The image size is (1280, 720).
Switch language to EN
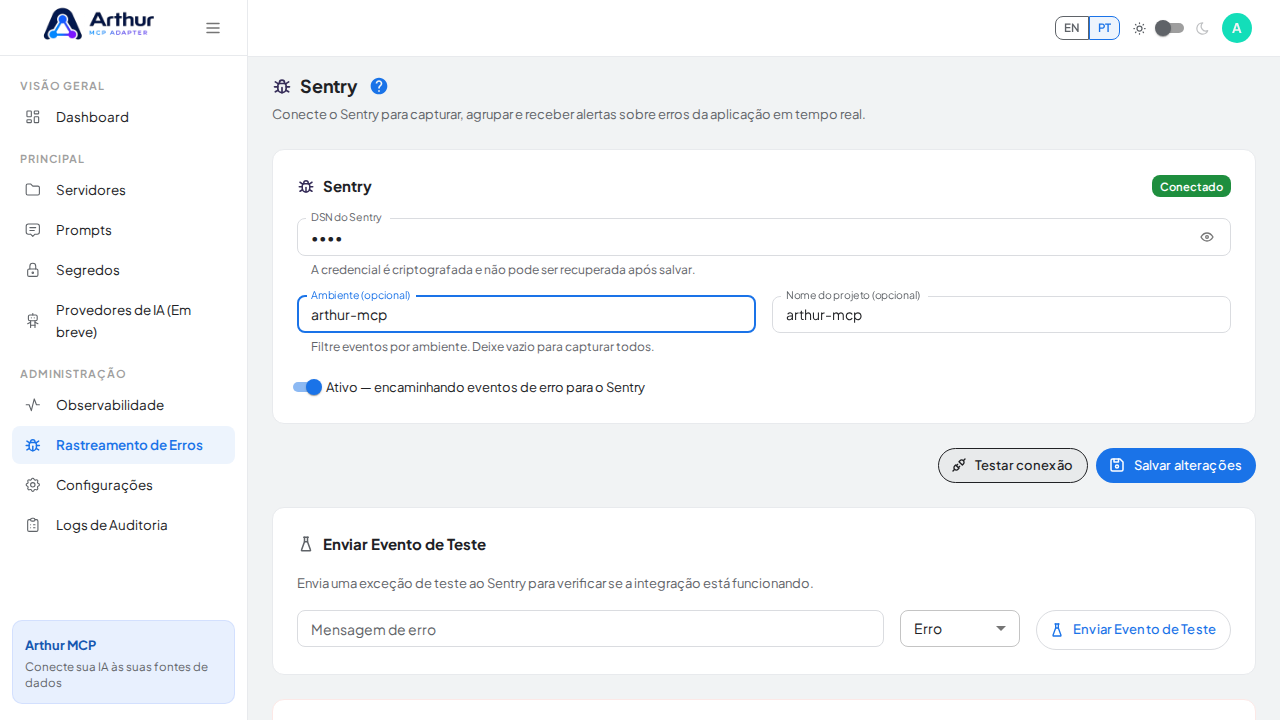(x=1072, y=28)
